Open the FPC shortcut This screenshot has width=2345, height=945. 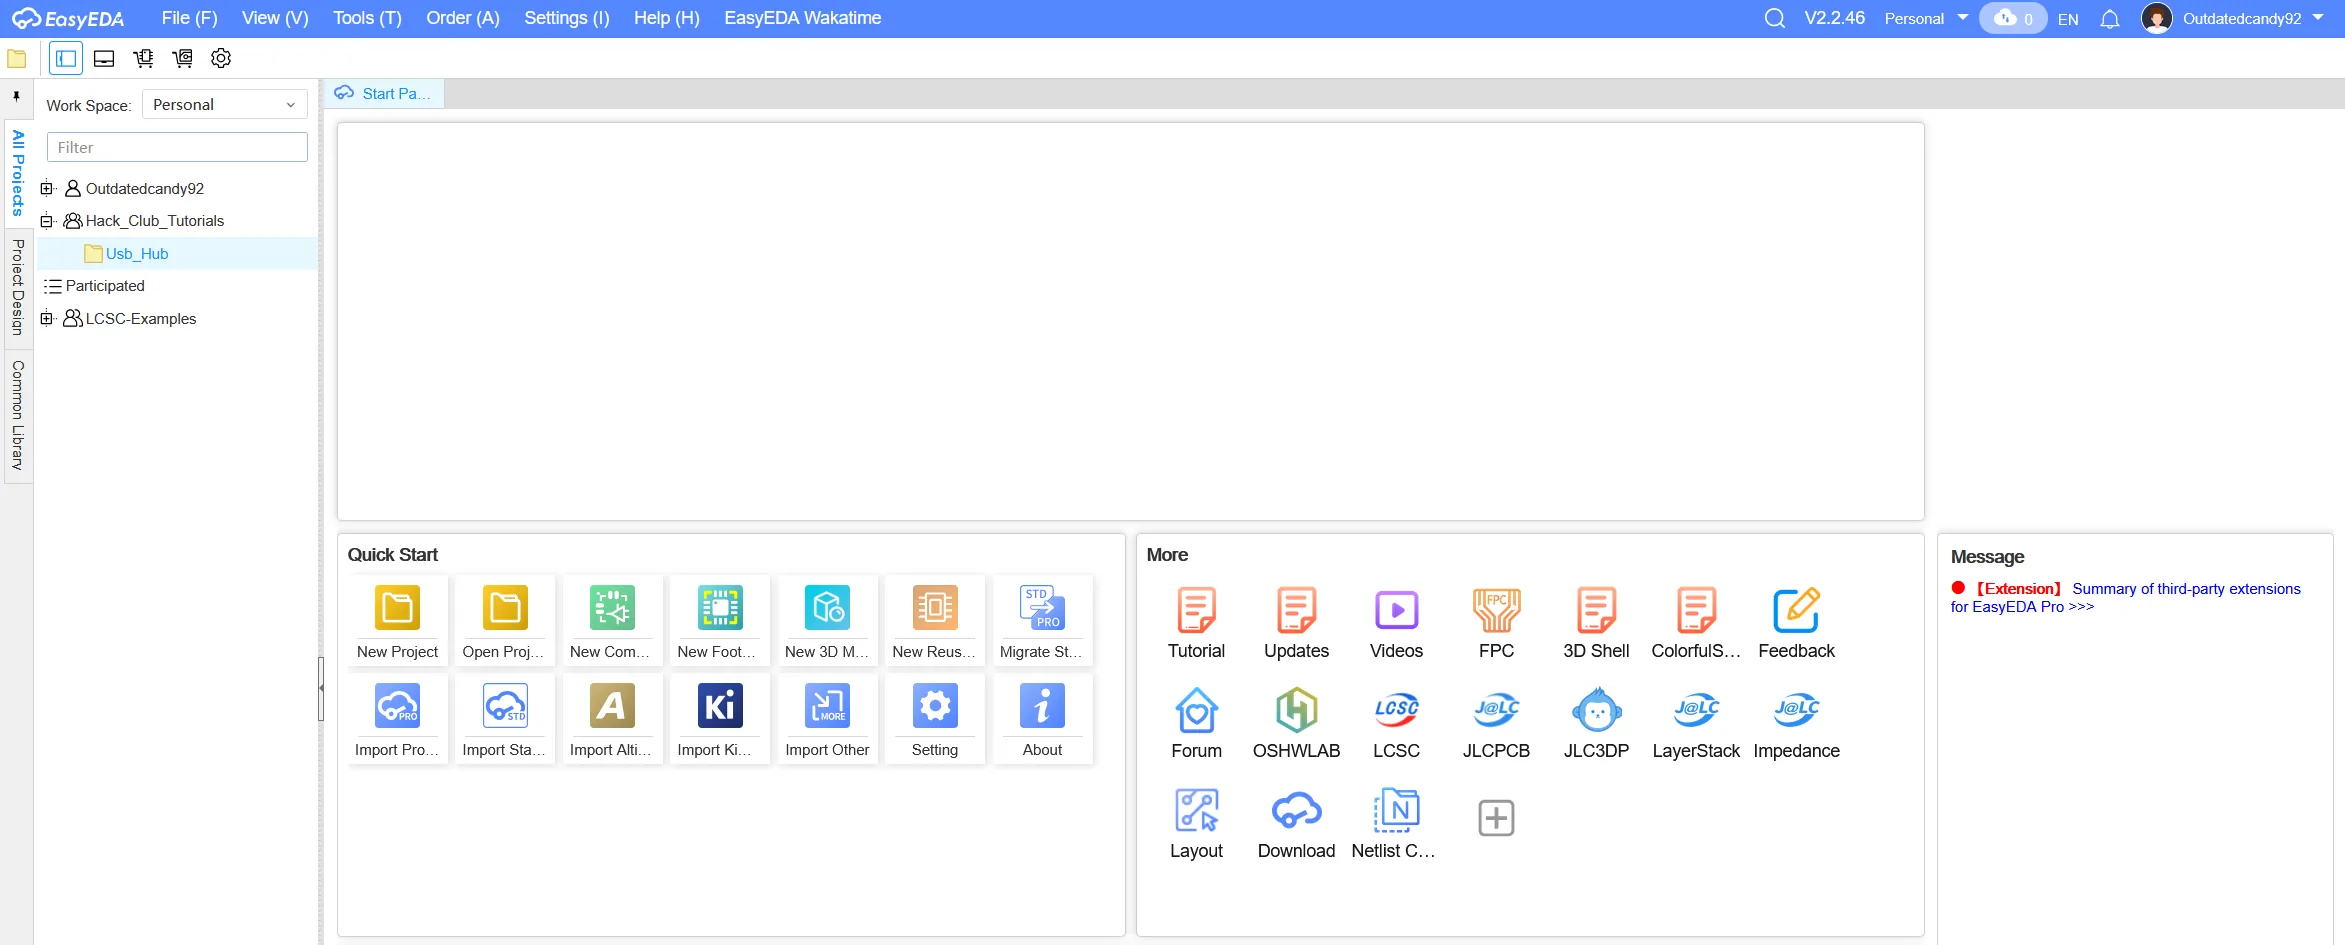pos(1496,623)
